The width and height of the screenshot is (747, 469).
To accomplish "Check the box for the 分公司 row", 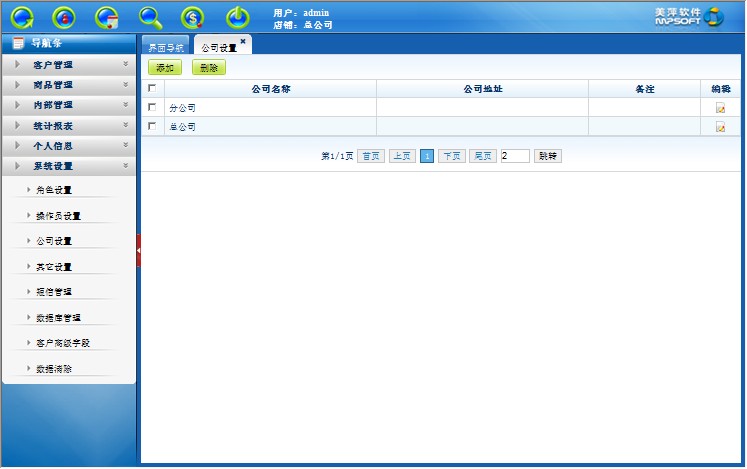I will pos(152,108).
